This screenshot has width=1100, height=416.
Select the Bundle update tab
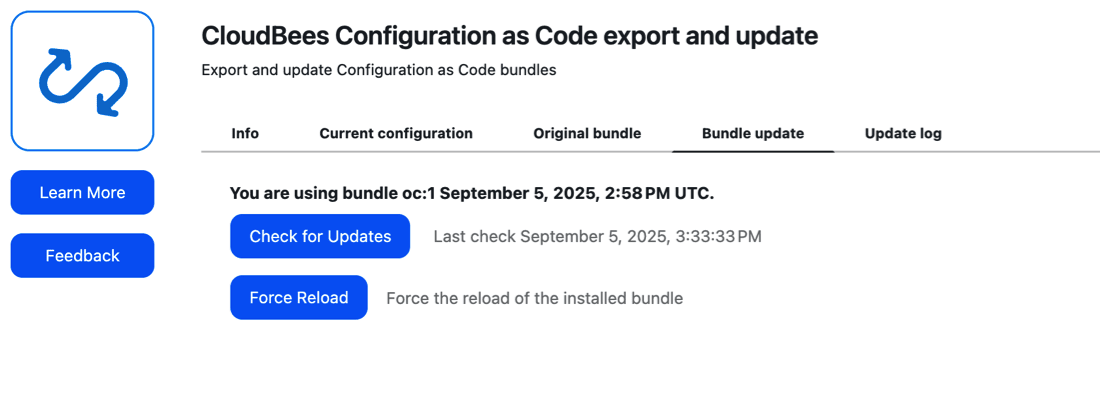point(753,133)
